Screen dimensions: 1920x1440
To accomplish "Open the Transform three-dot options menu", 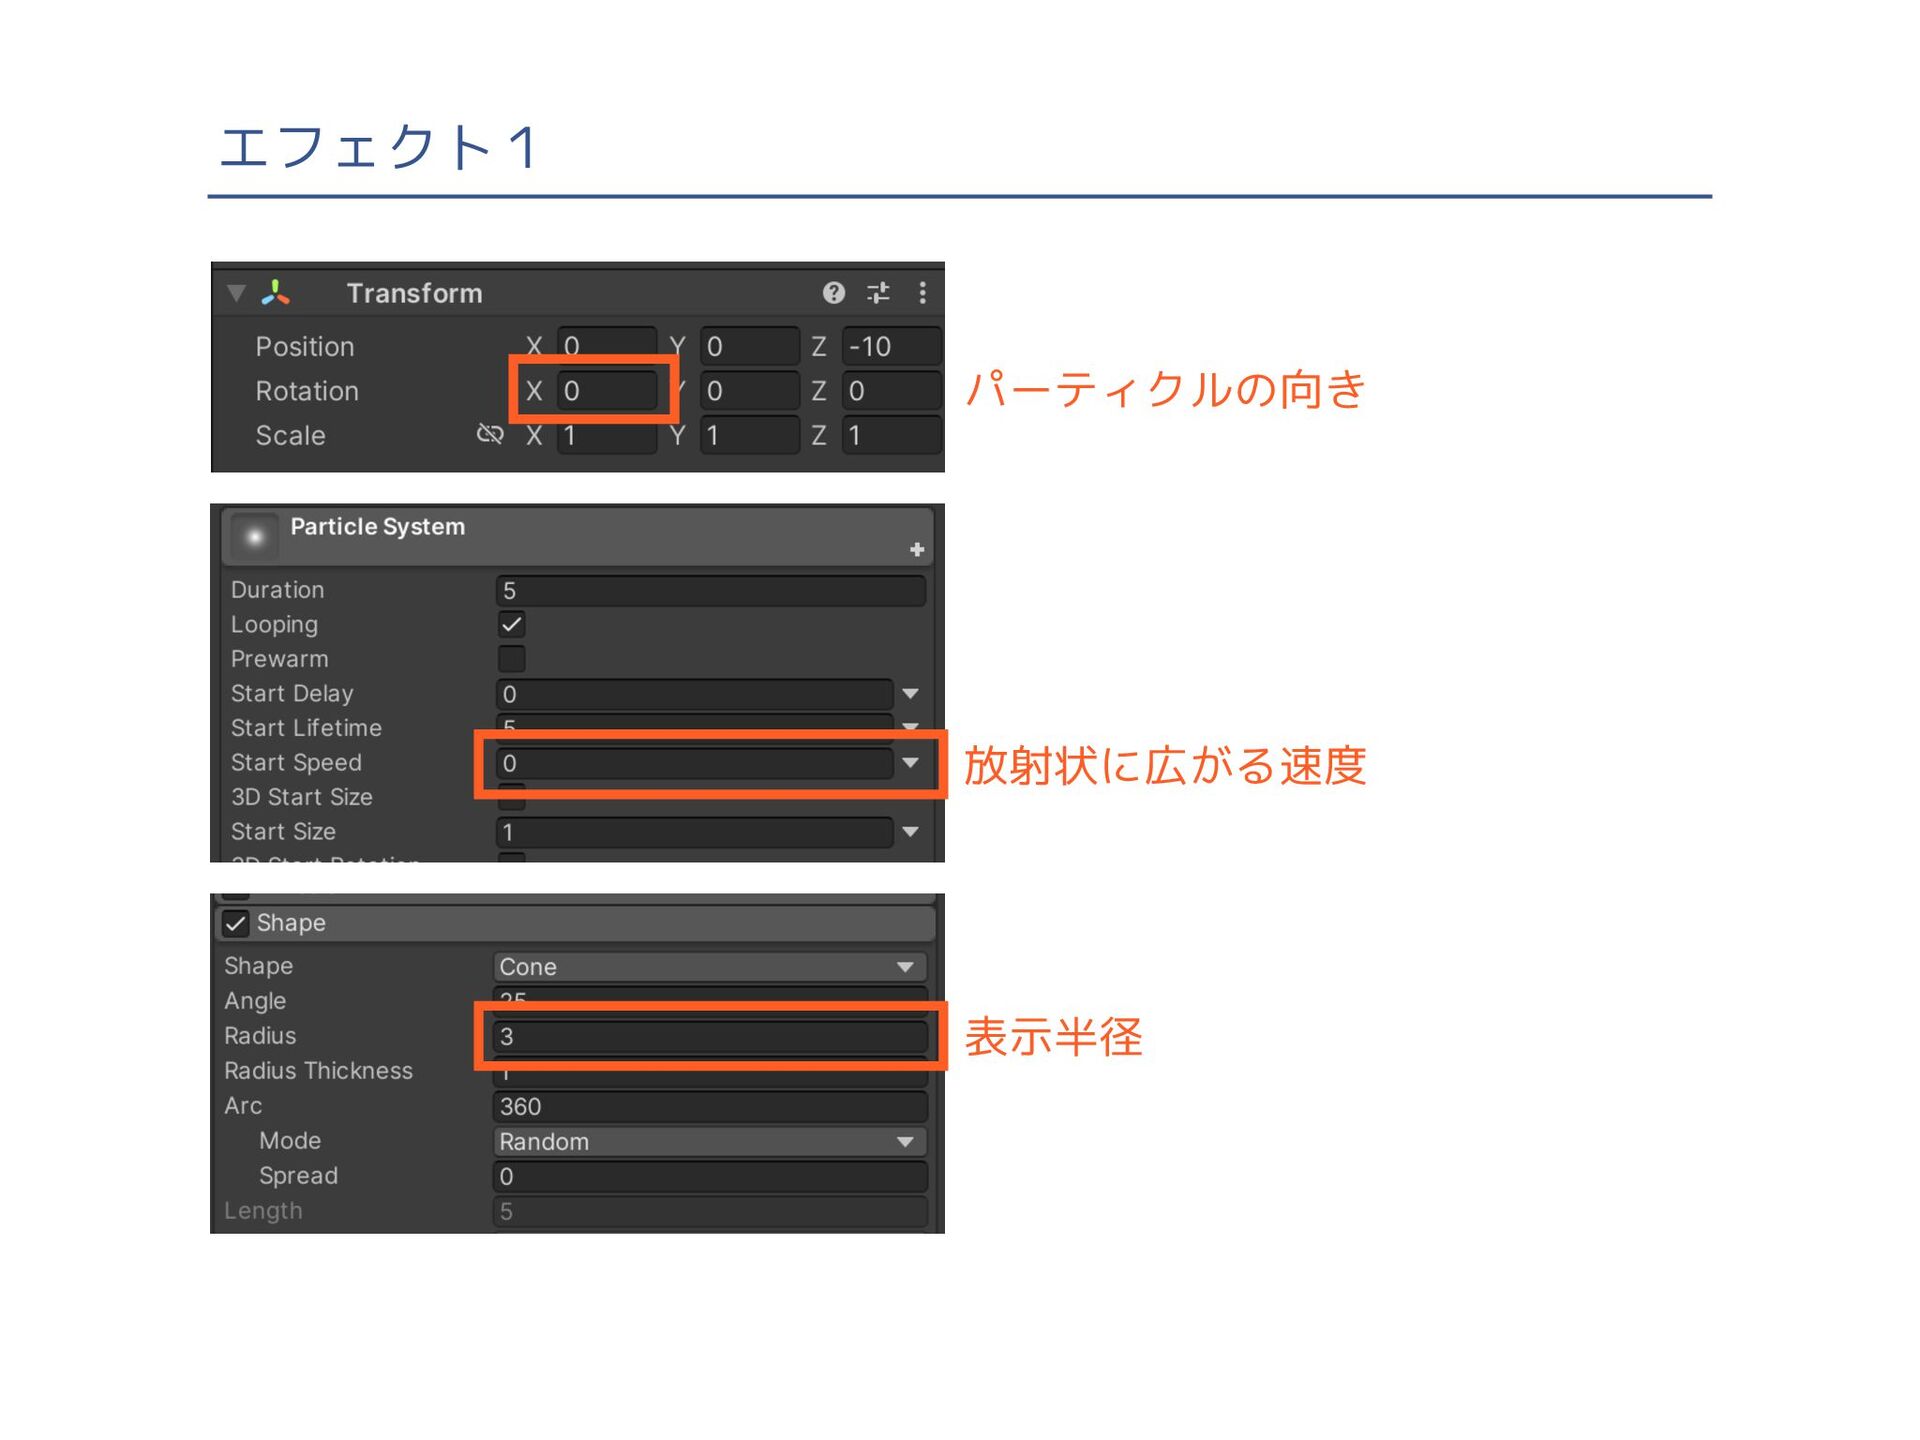I will pos(922,292).
